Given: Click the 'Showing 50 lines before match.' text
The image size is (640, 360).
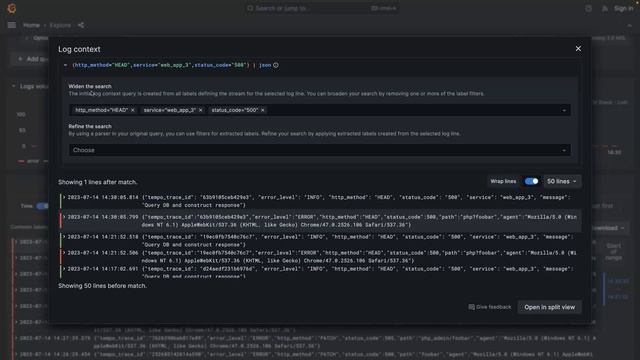Looking at the screenshot, I should [102, 286].
